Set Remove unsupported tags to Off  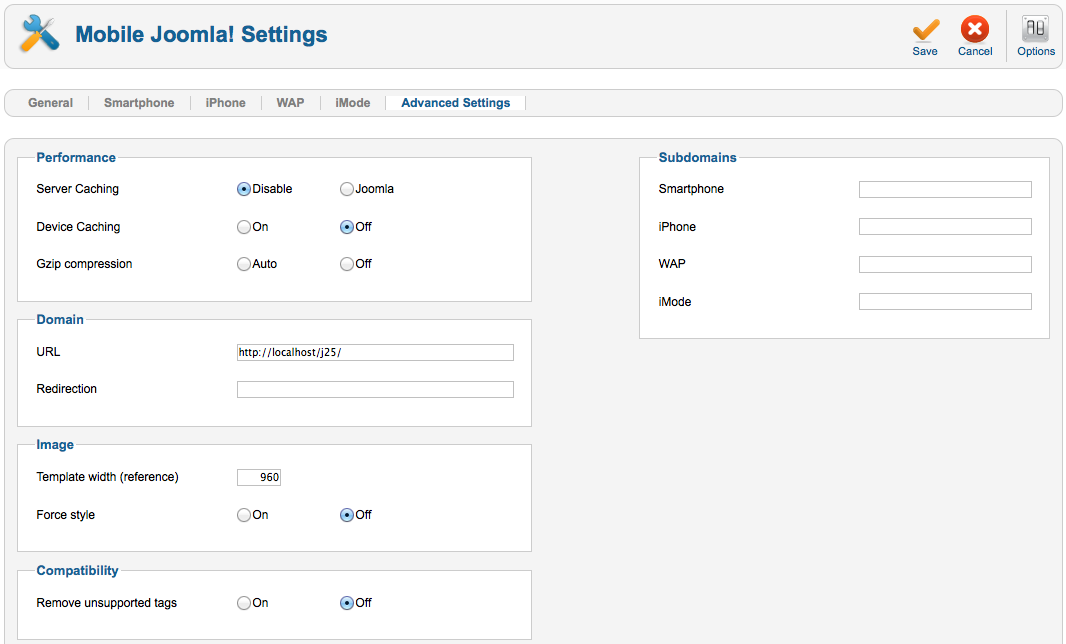pos(347,603)
